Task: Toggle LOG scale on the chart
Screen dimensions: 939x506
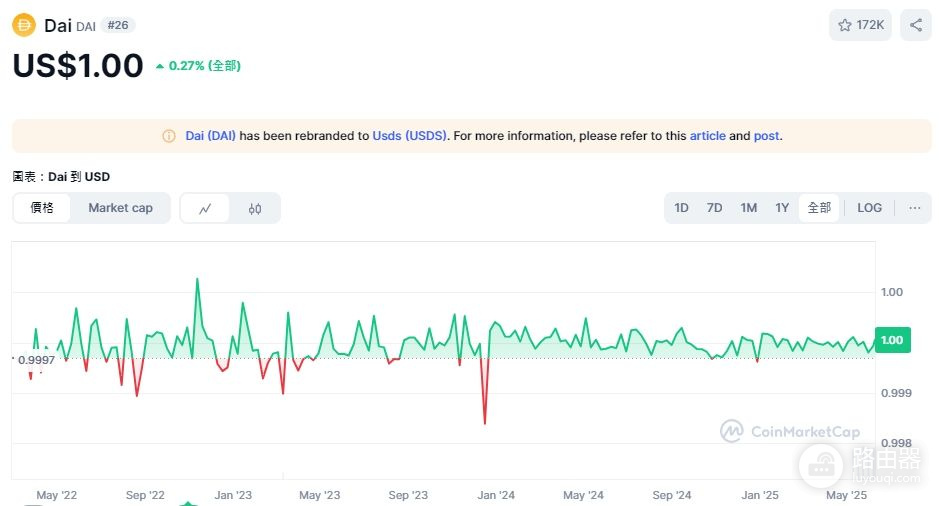Action: 869,208
